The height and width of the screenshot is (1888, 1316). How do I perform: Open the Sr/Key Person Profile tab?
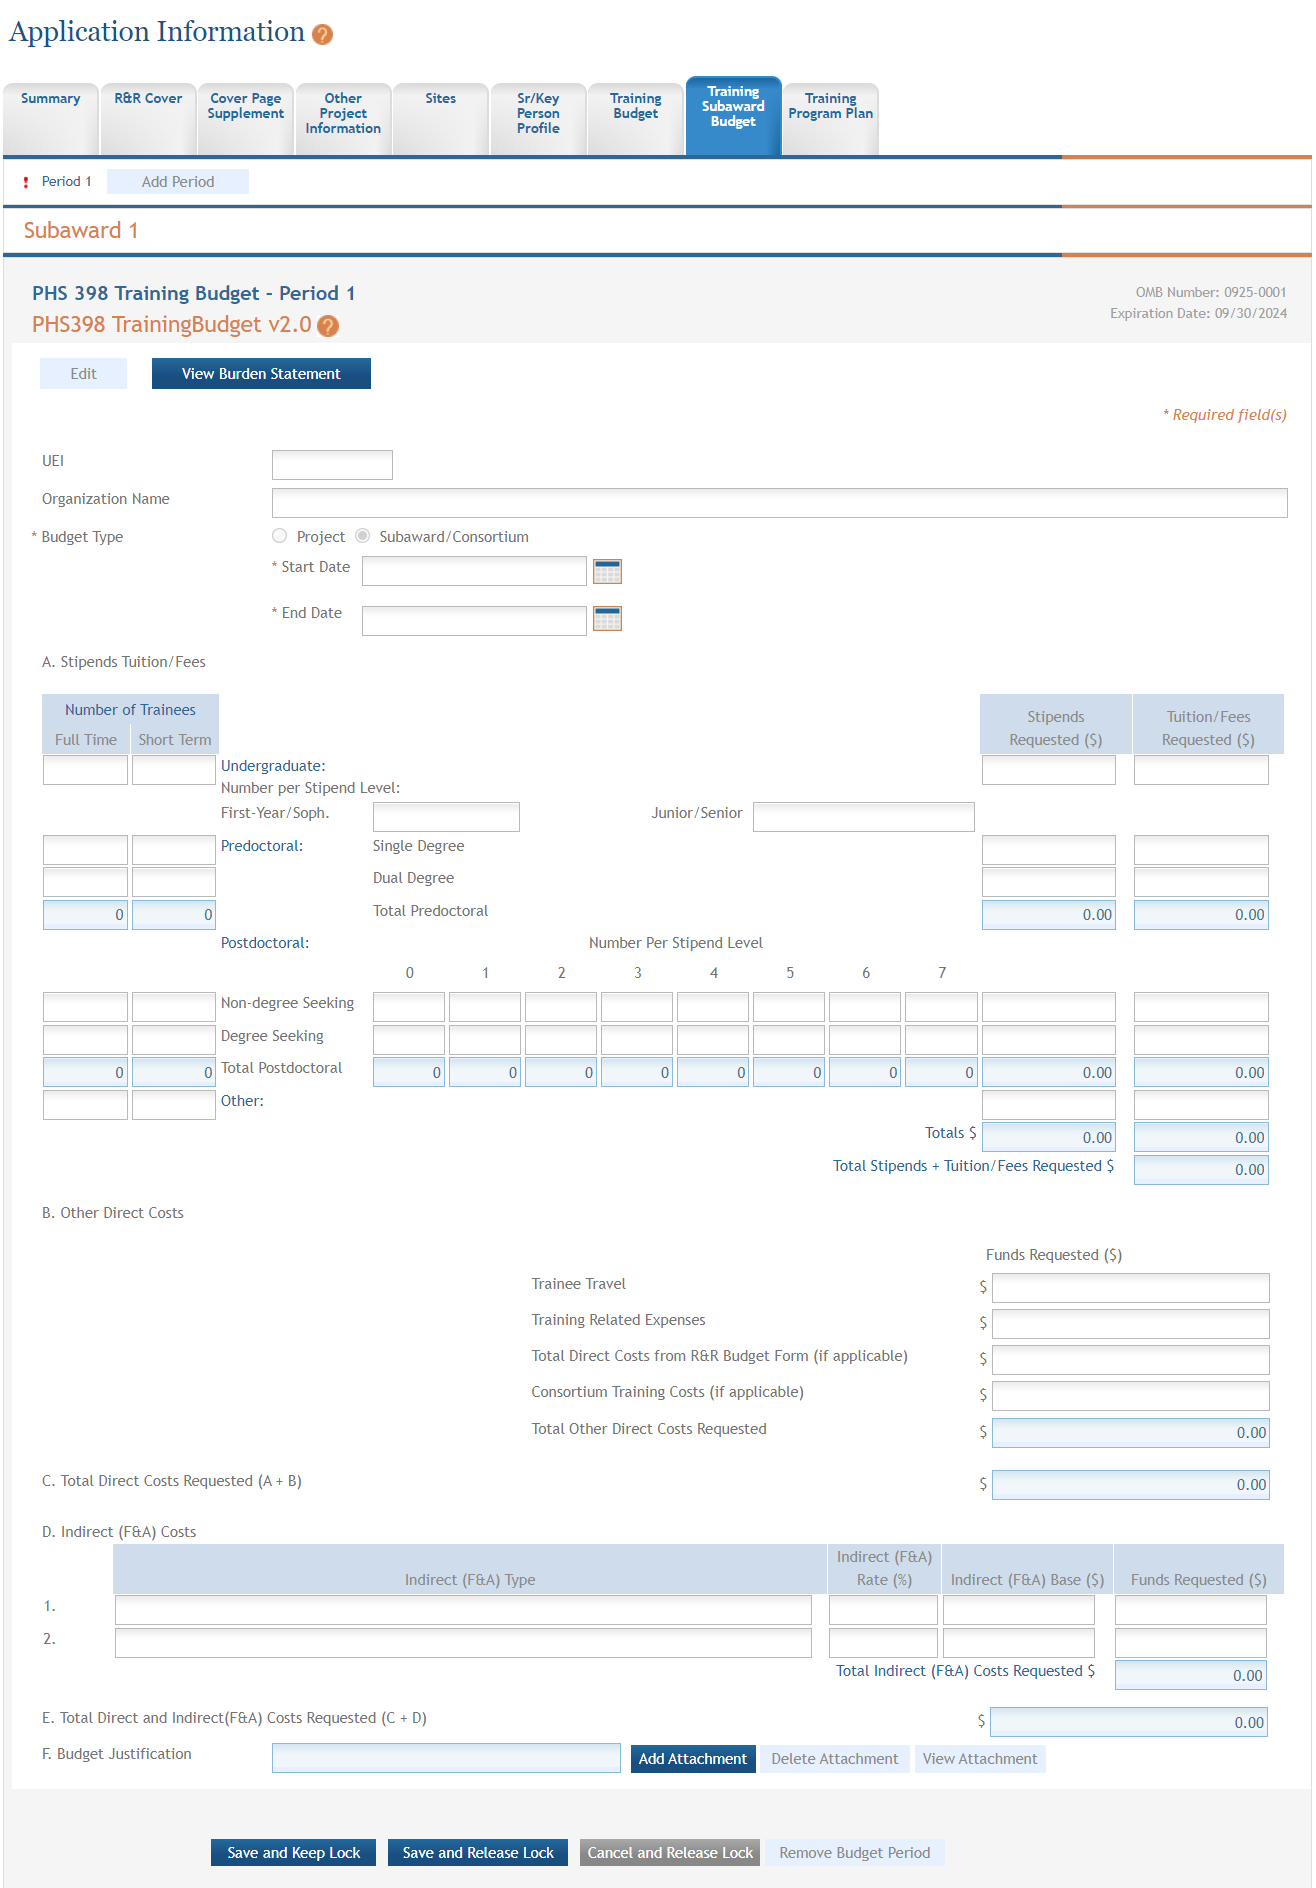(538, 113)
